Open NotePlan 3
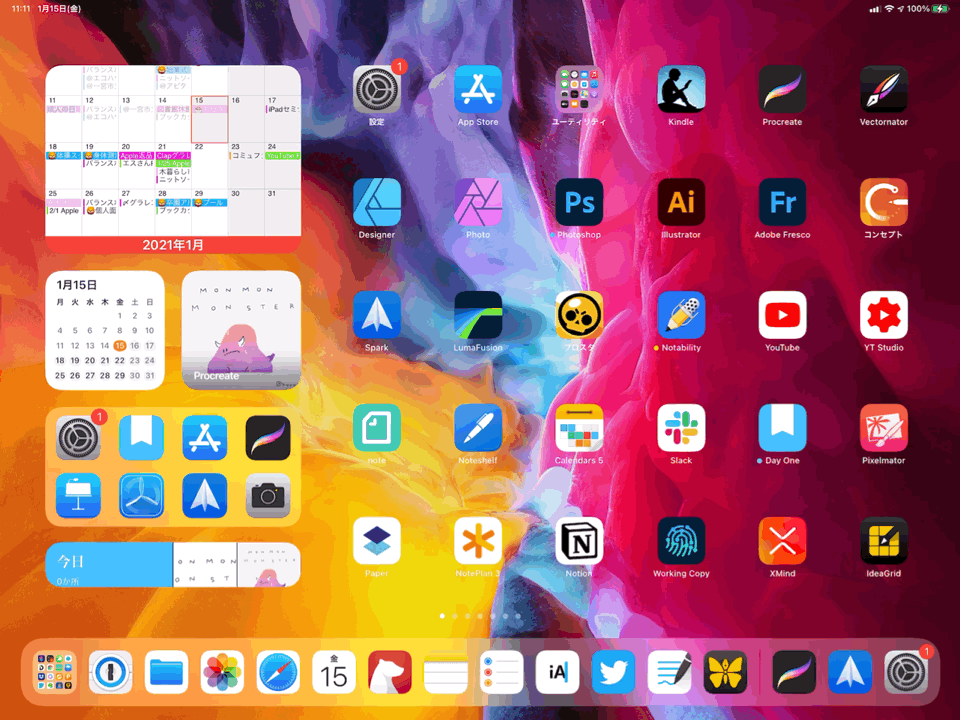The height and width of the screenshot is (720, 960). (478, 541)
